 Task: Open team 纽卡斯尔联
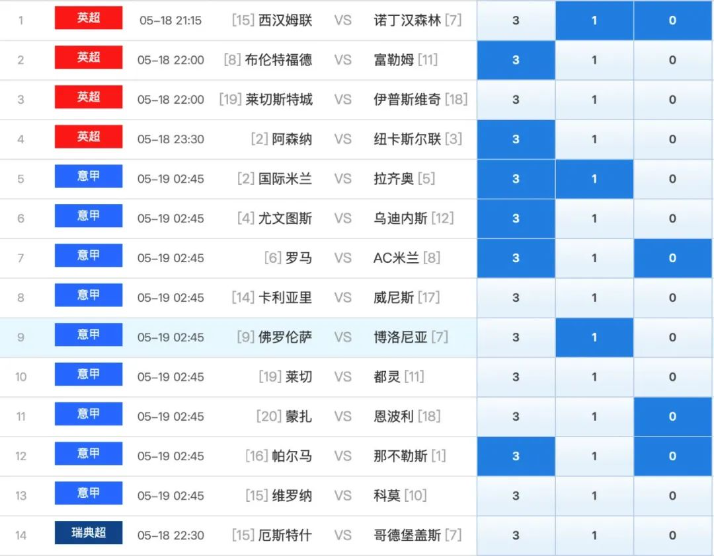407,140
